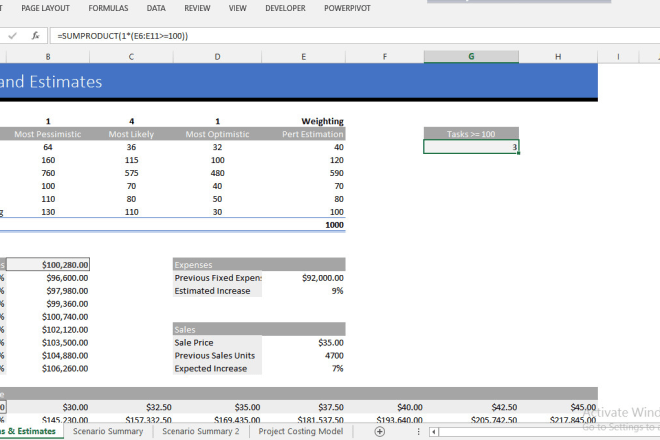Select the 4700 sales units cell
The image size is (660, 440).
coord(303,356)
